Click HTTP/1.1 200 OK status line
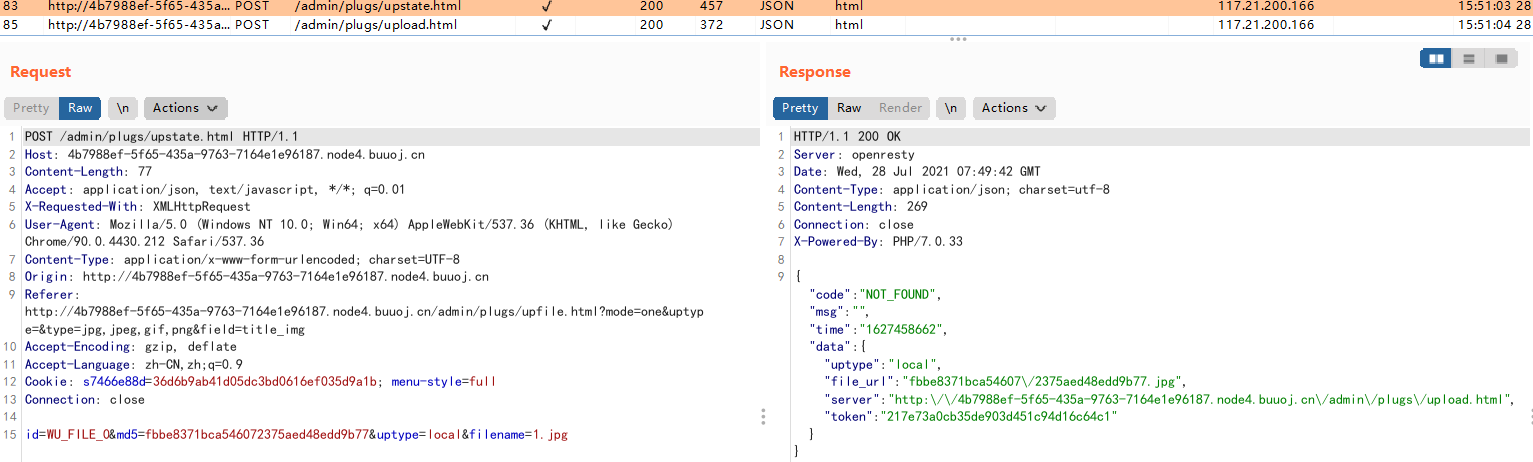This screenshot has height=462, width=1533. coord(847,137)
